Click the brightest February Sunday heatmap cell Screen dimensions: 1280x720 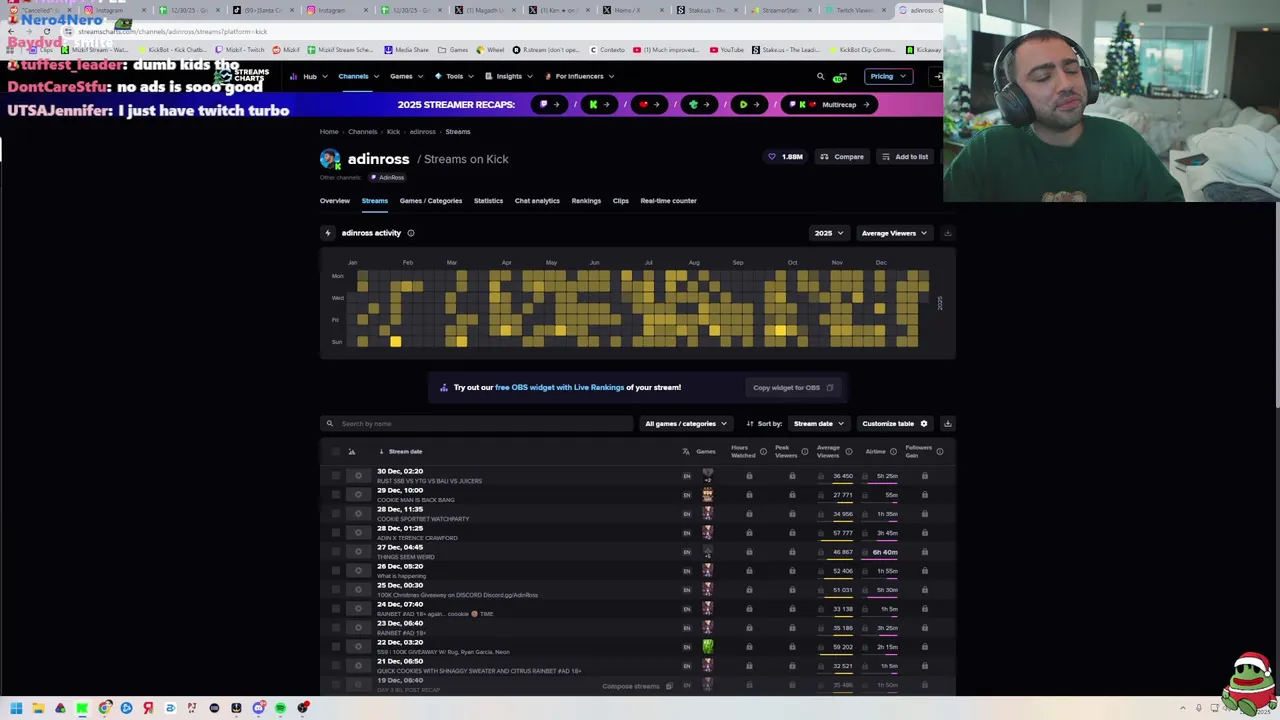(395, 342)
